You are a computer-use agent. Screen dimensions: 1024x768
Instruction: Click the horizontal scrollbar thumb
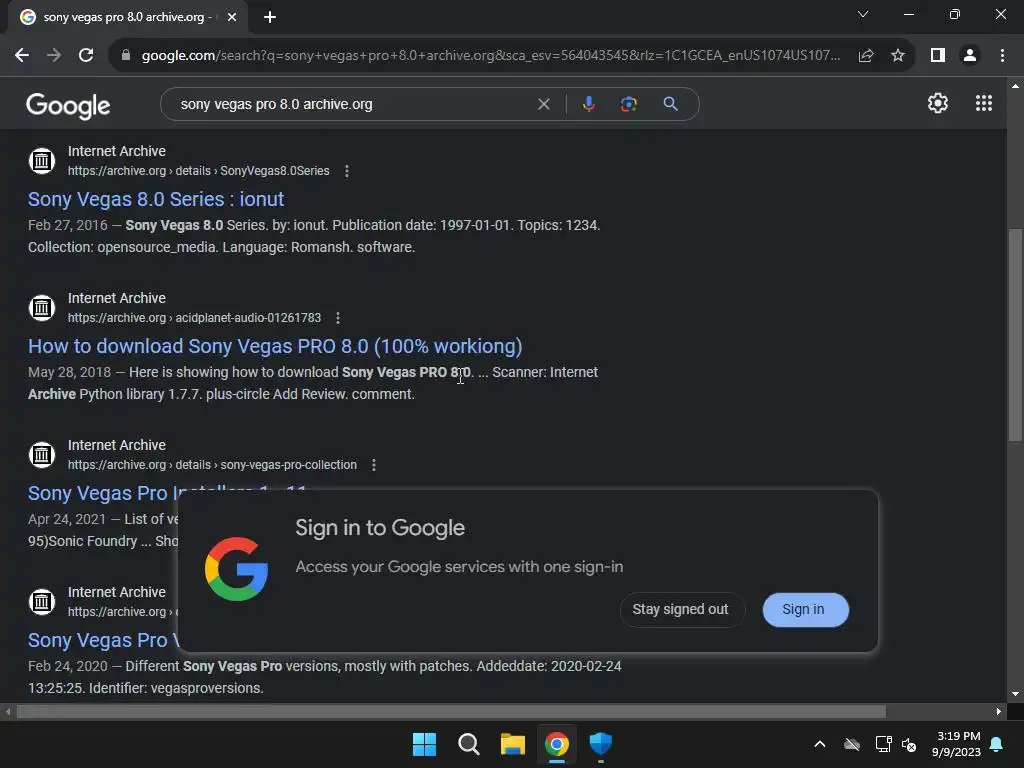[x=451, y=711]
